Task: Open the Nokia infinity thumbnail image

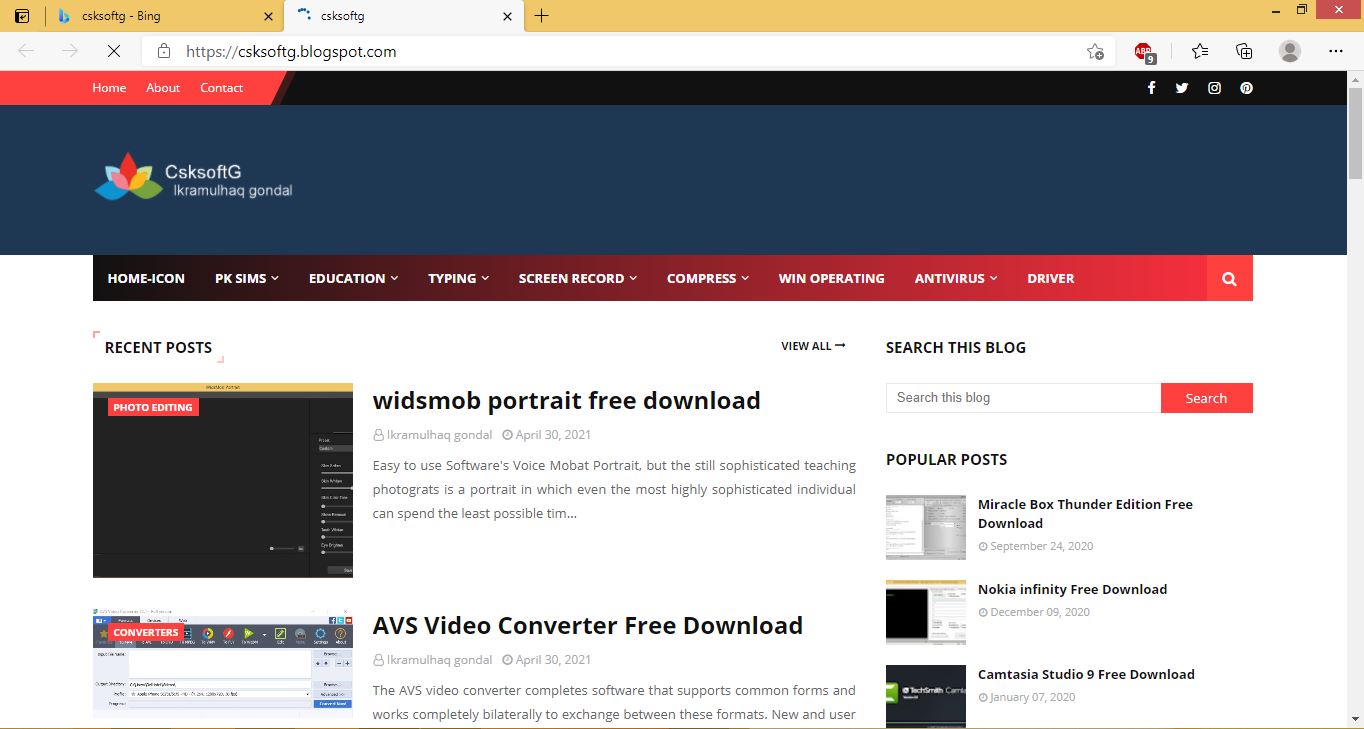Action: coord(926,612)
